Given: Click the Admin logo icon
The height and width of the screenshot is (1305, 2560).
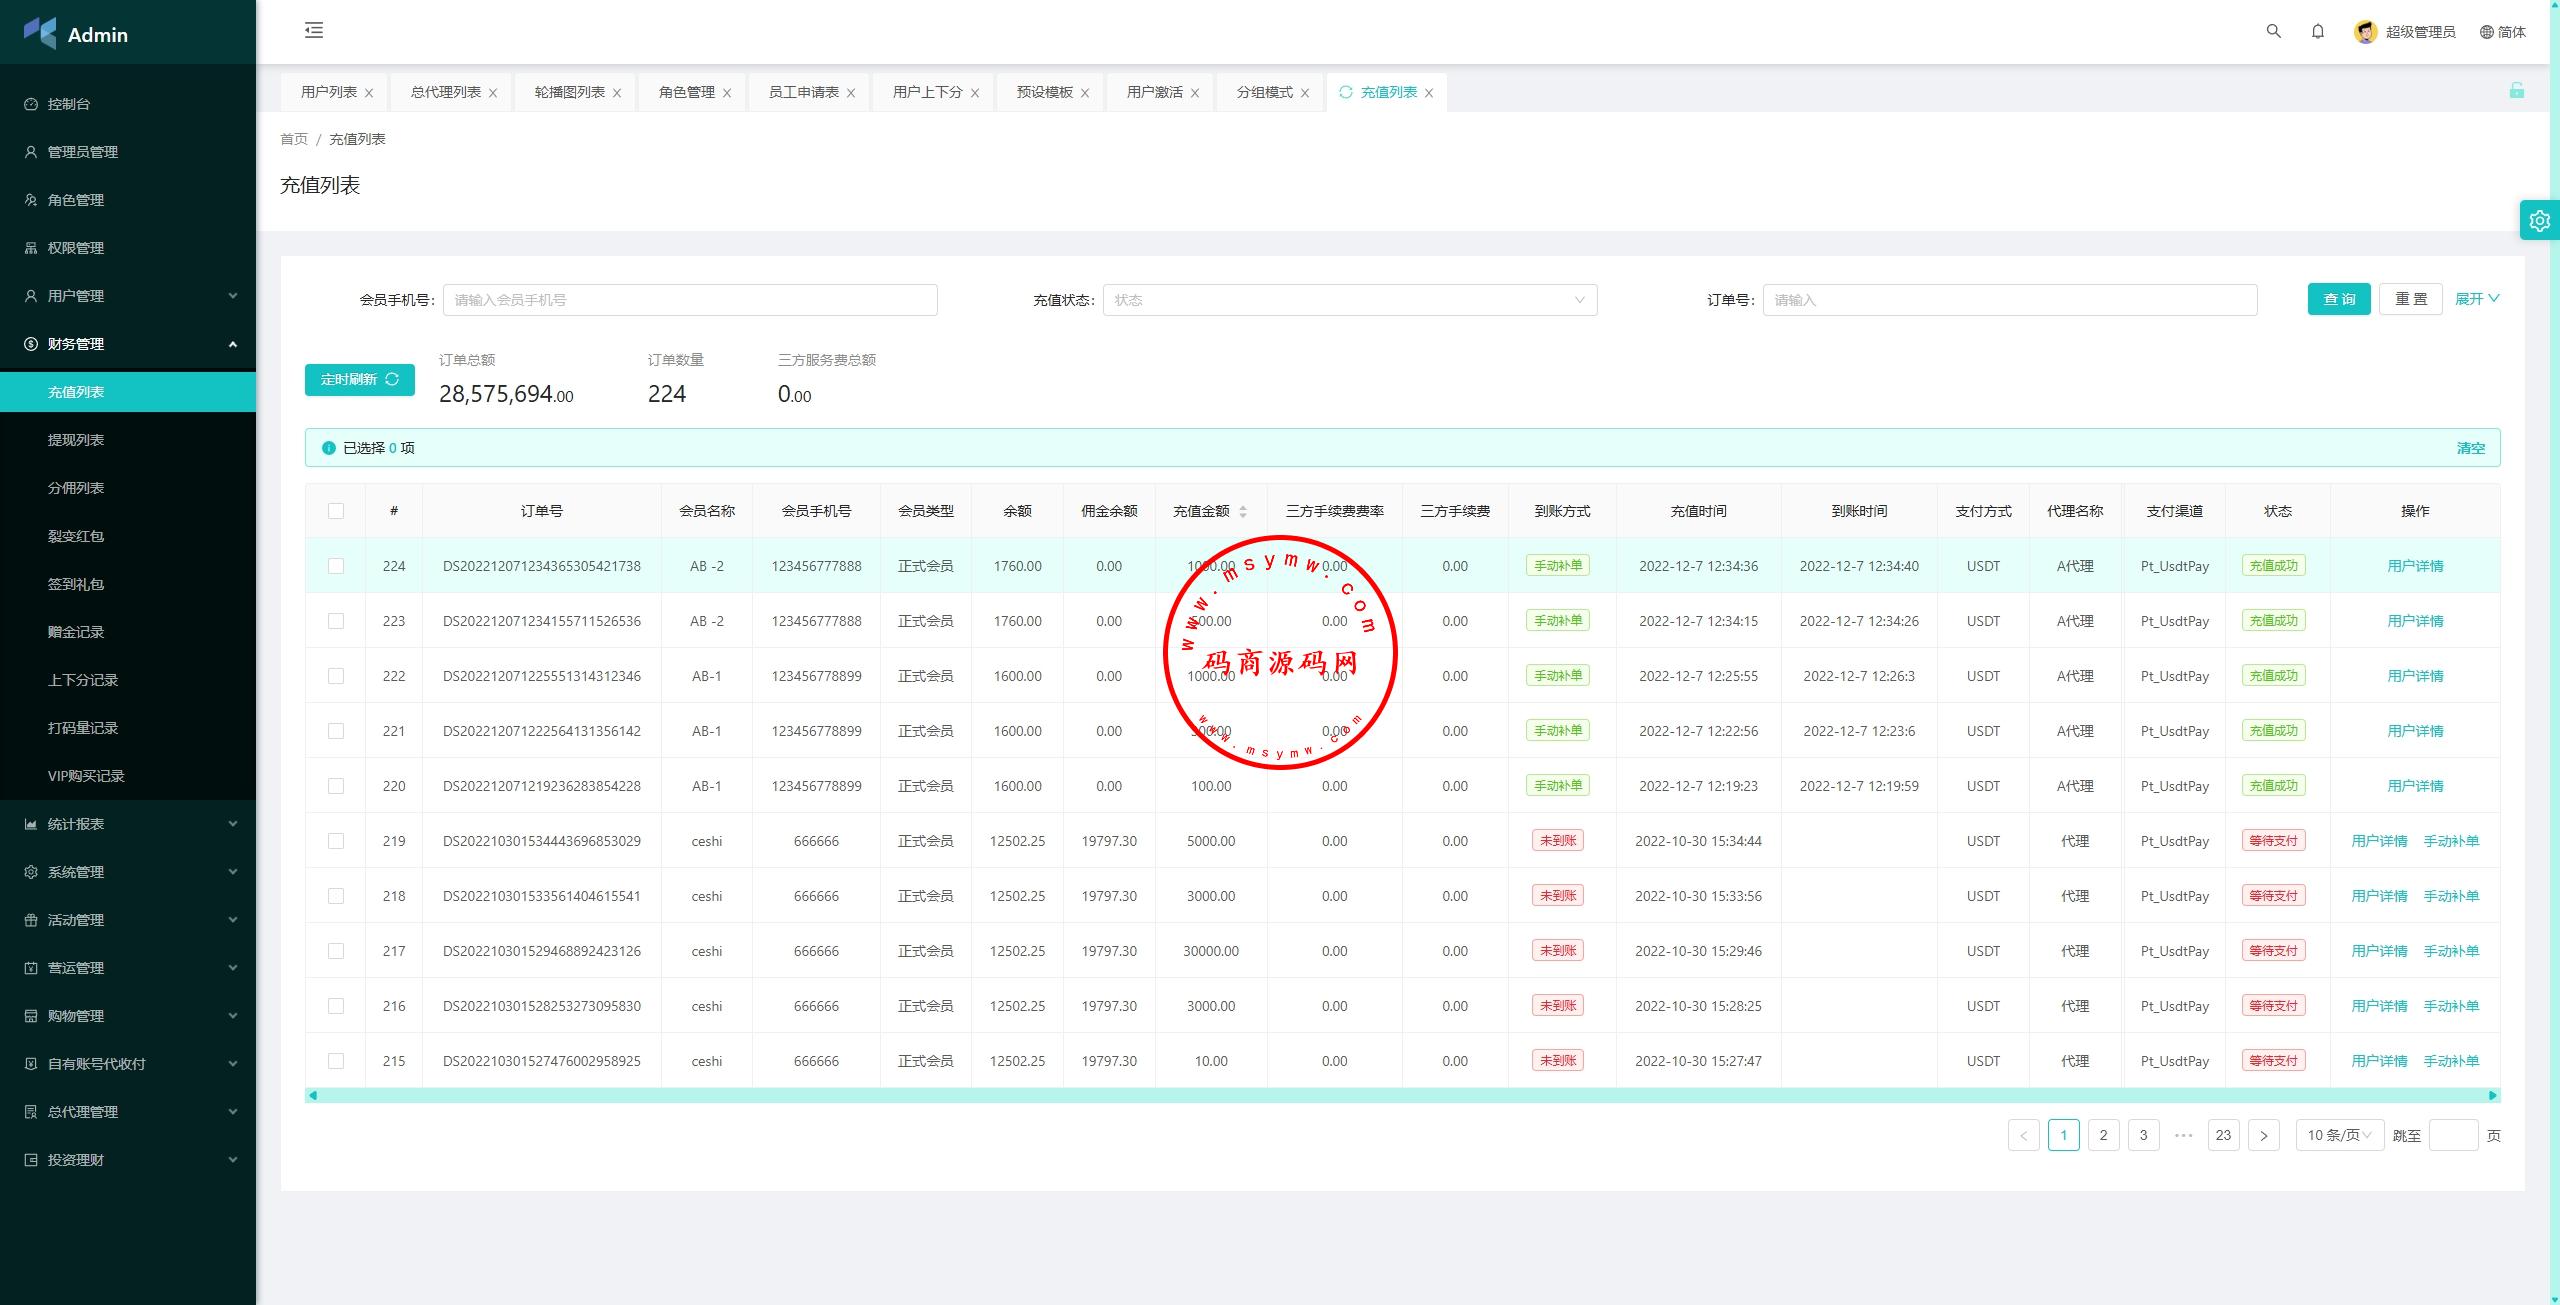Looking at the screenshot, I should point(40,33).
